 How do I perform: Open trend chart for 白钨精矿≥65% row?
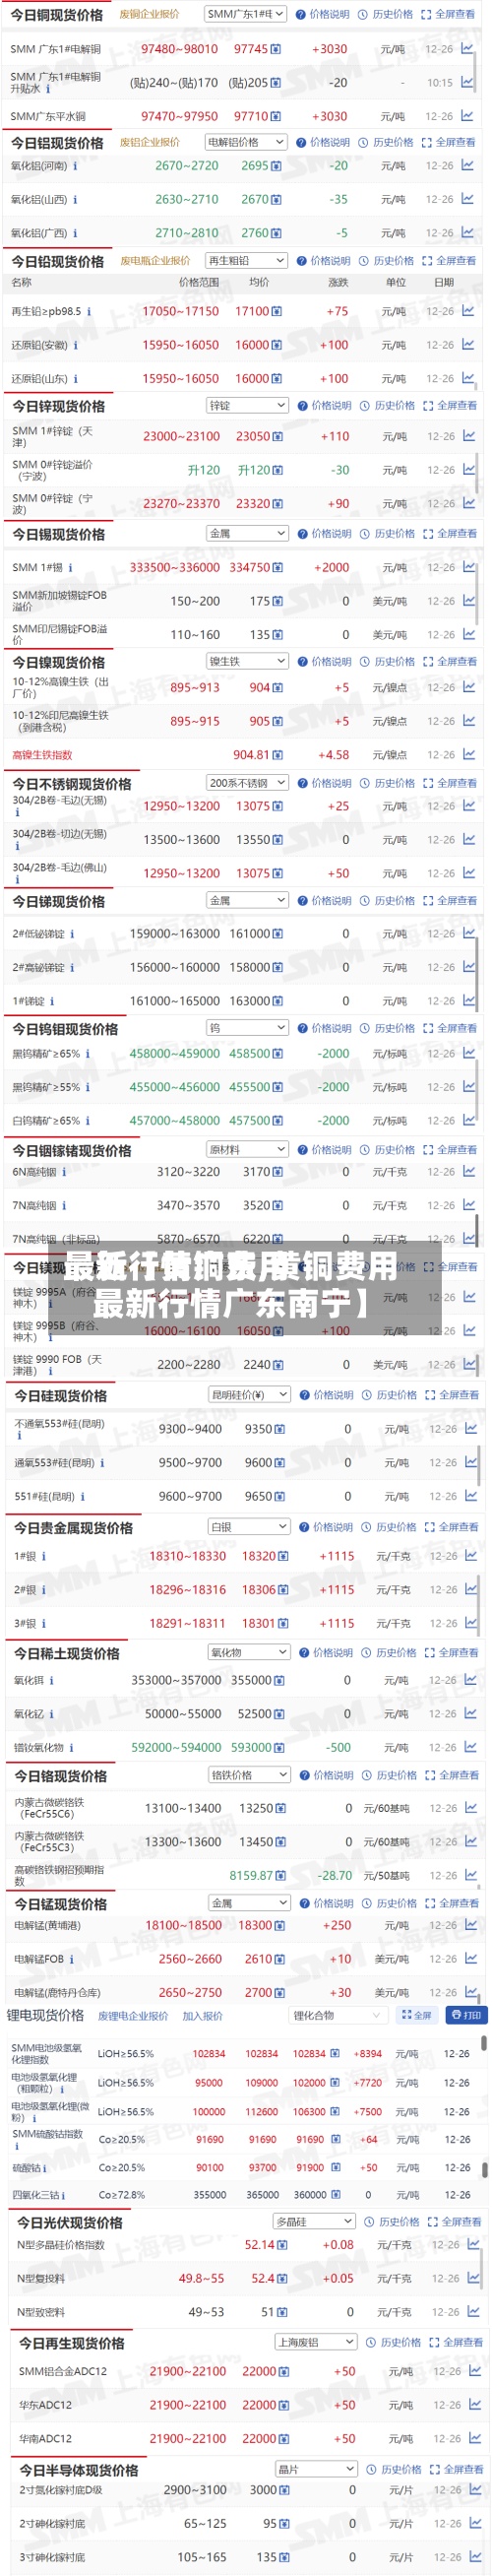[x=469, y=1121]
